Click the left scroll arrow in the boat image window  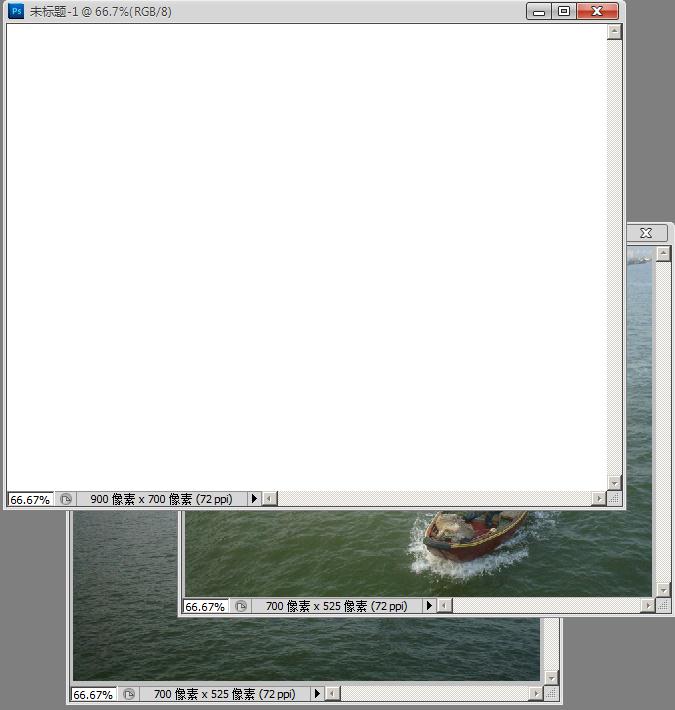tap(445, 605)
